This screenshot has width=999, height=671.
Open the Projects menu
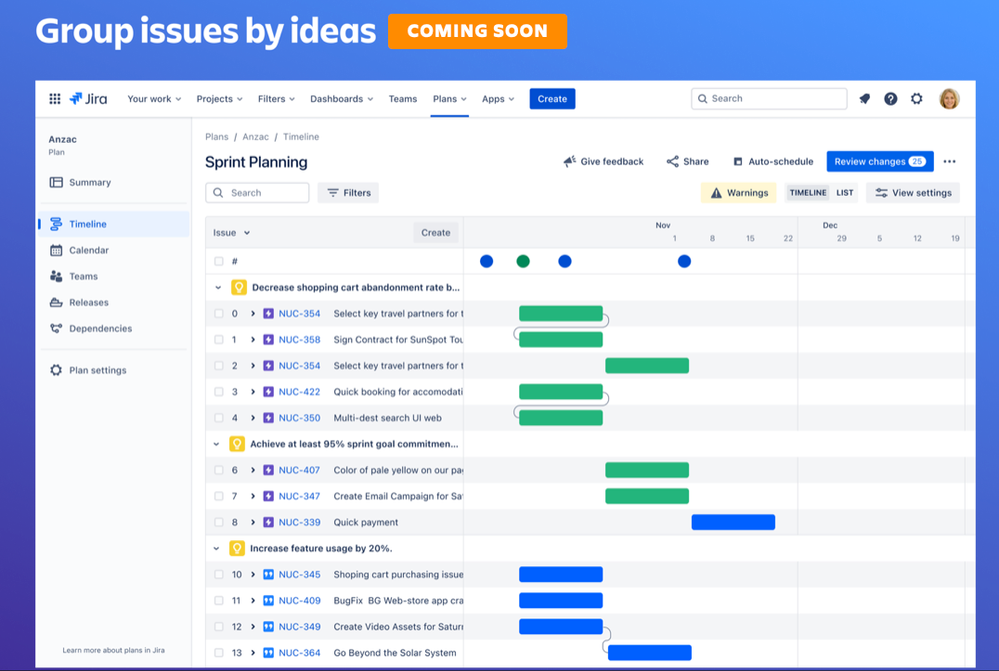[219, 99]
